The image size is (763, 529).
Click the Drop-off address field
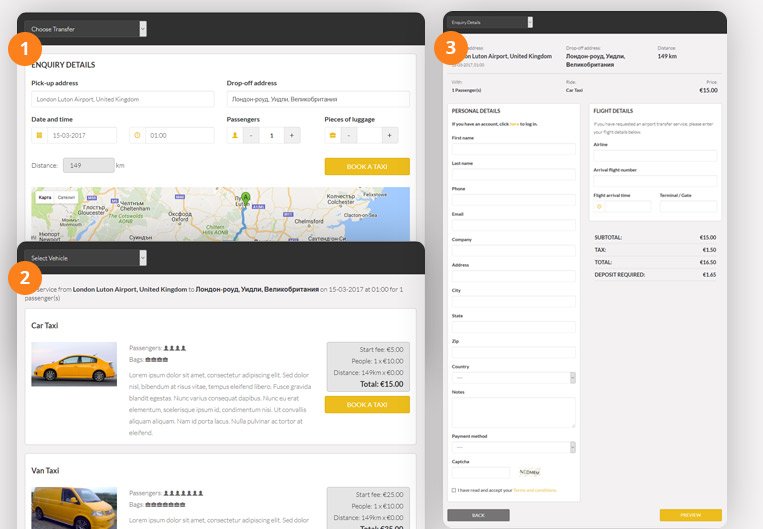(x=318, y=99)
